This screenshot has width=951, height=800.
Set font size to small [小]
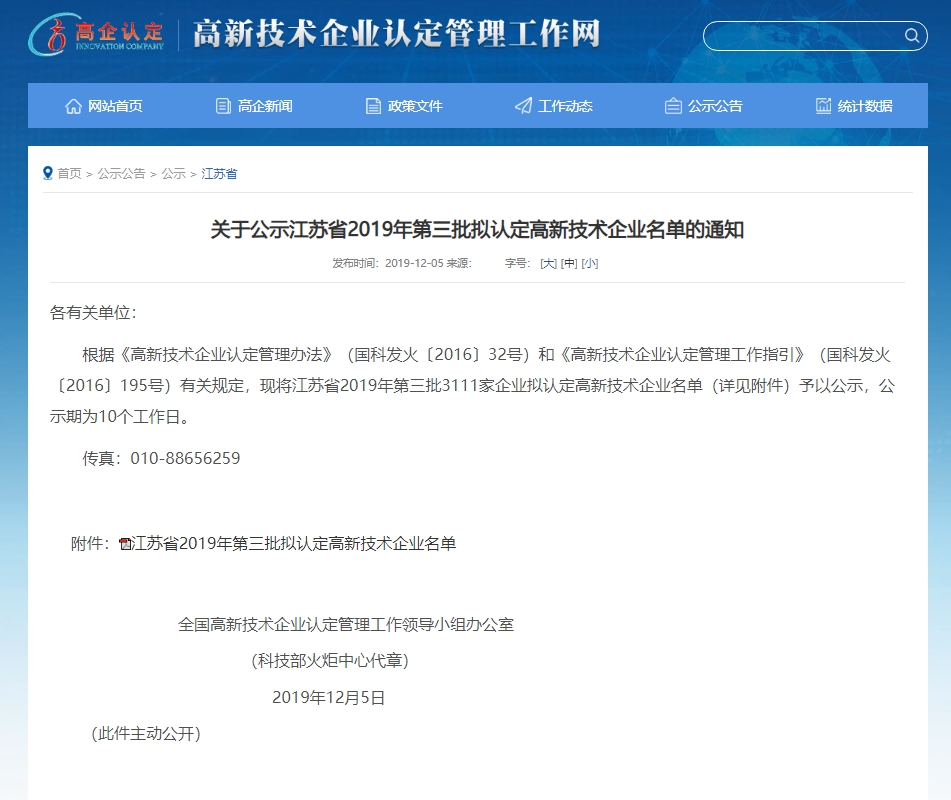click(590, 263)
